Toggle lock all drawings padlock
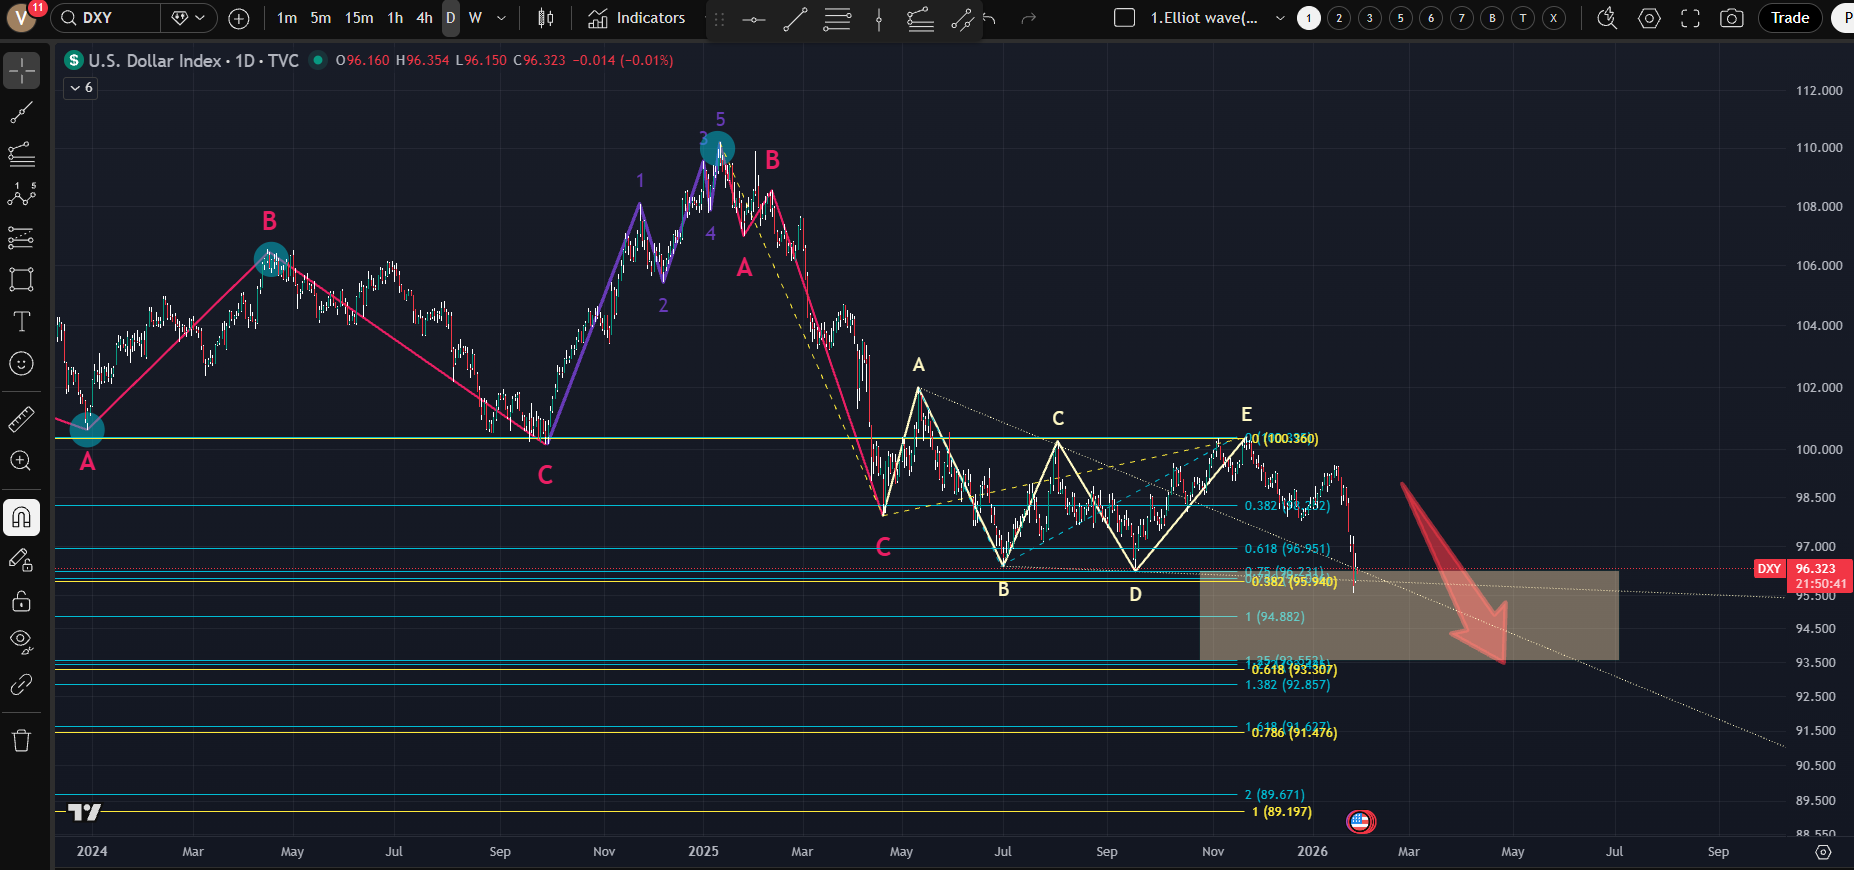Viewport: 1854px width, 870px height. pyautogui.click(x=21, y=601)
